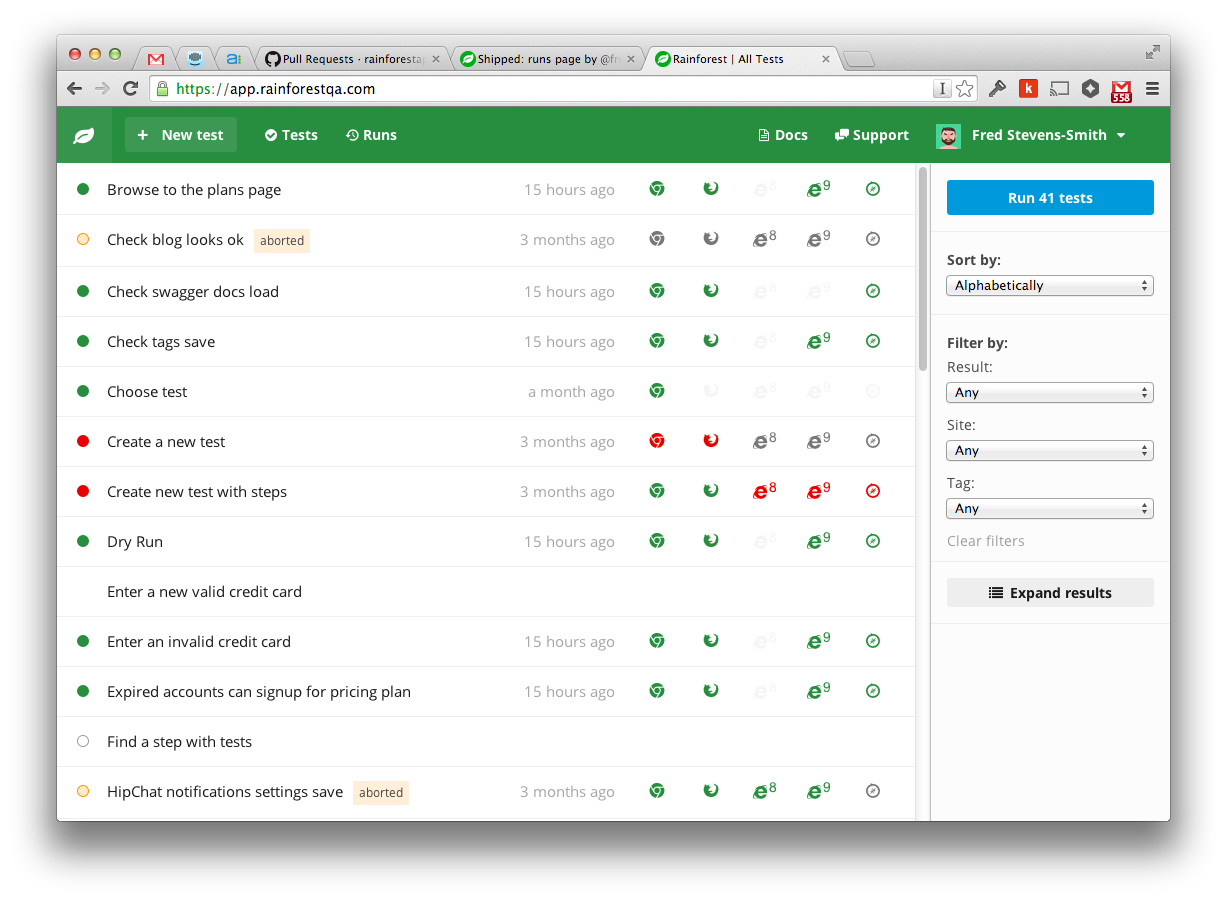
Task: Click the Expand results button
Action: (x=1050, y=593)
